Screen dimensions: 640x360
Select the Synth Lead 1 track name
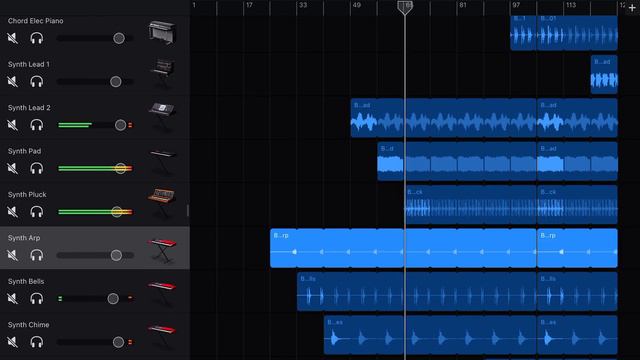click(29, 64)
